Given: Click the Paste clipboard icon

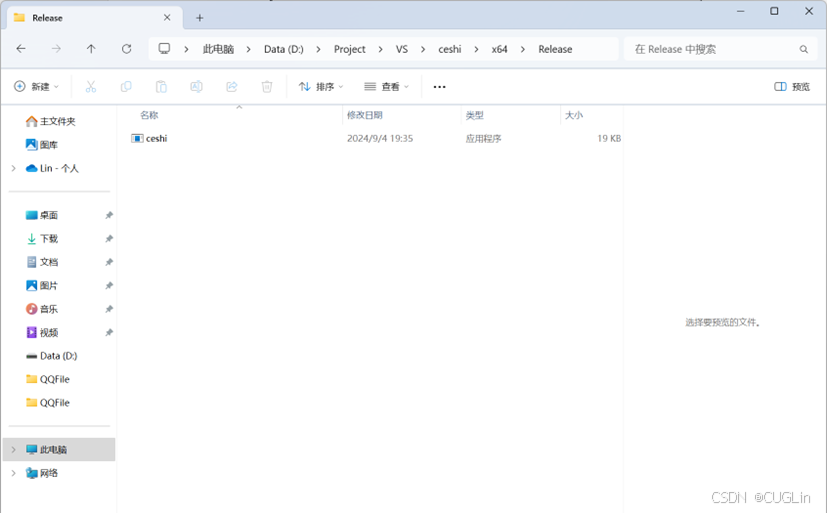Looking at the screenshot, I should click(161, 86).
